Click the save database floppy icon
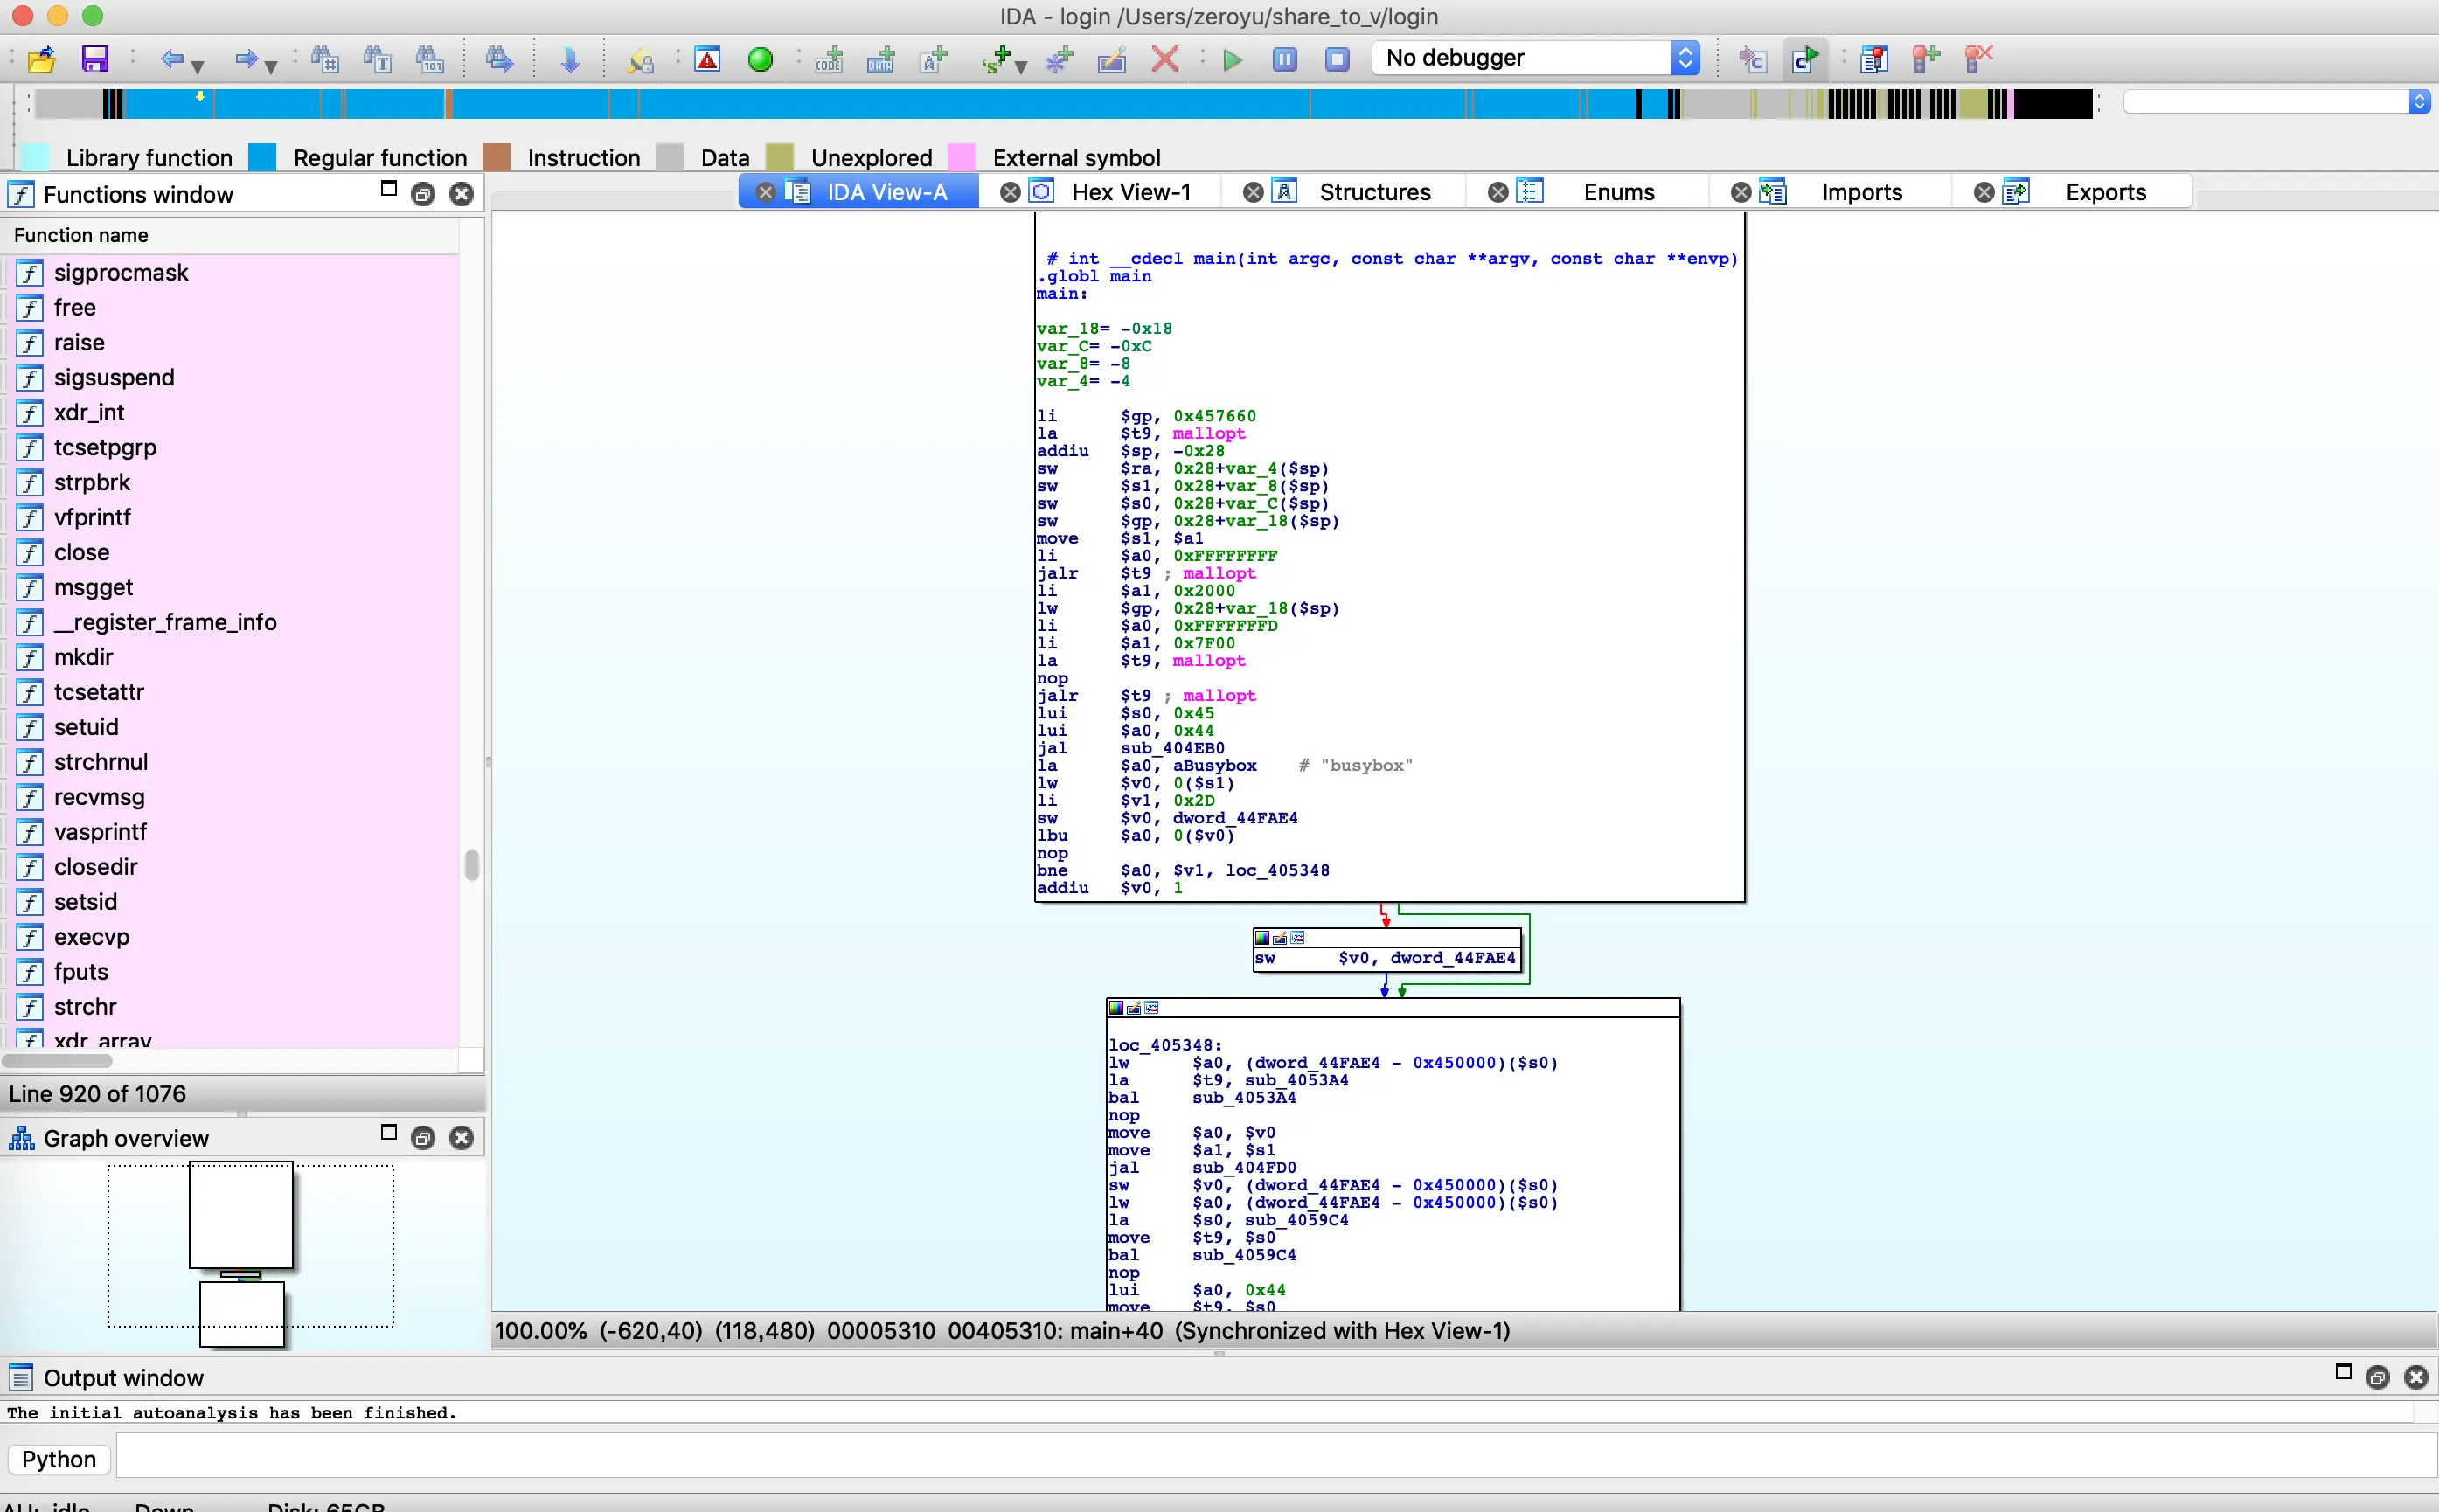This screenshot has width=2439, height=1512. [x=94, y=59]
